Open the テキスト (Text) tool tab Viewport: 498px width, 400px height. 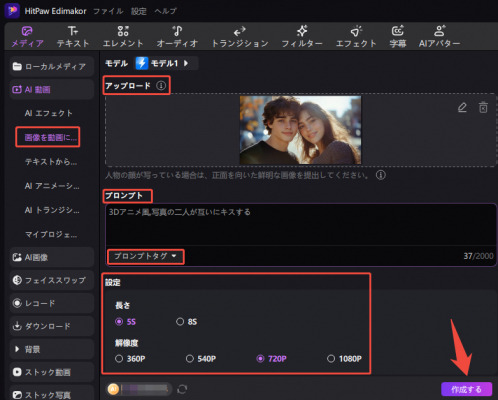[73, 36]
